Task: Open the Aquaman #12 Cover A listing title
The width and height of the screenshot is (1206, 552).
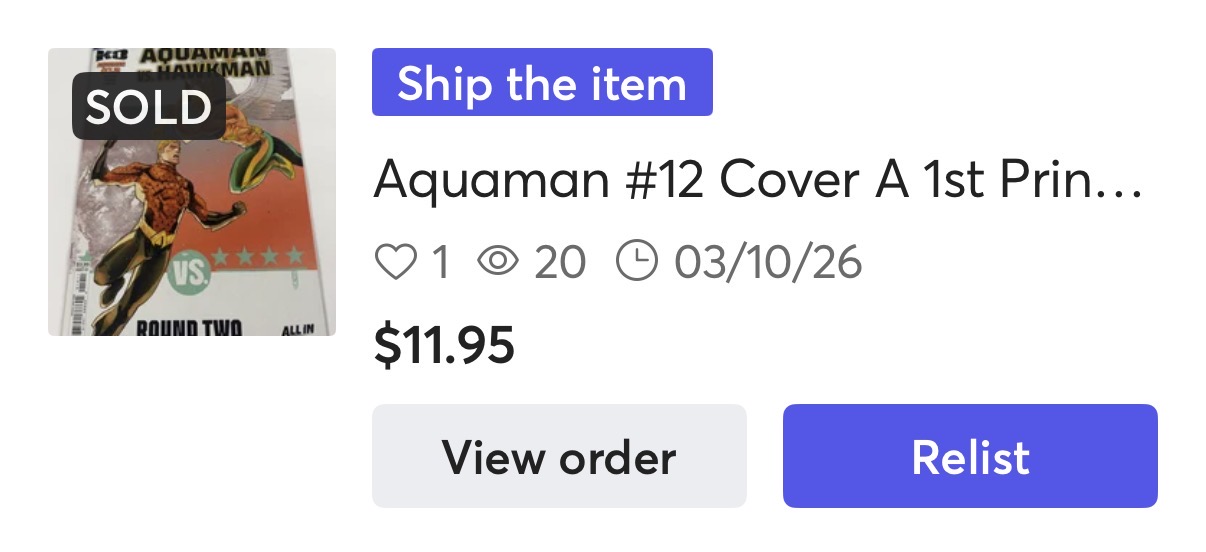Action: [757, 181]
